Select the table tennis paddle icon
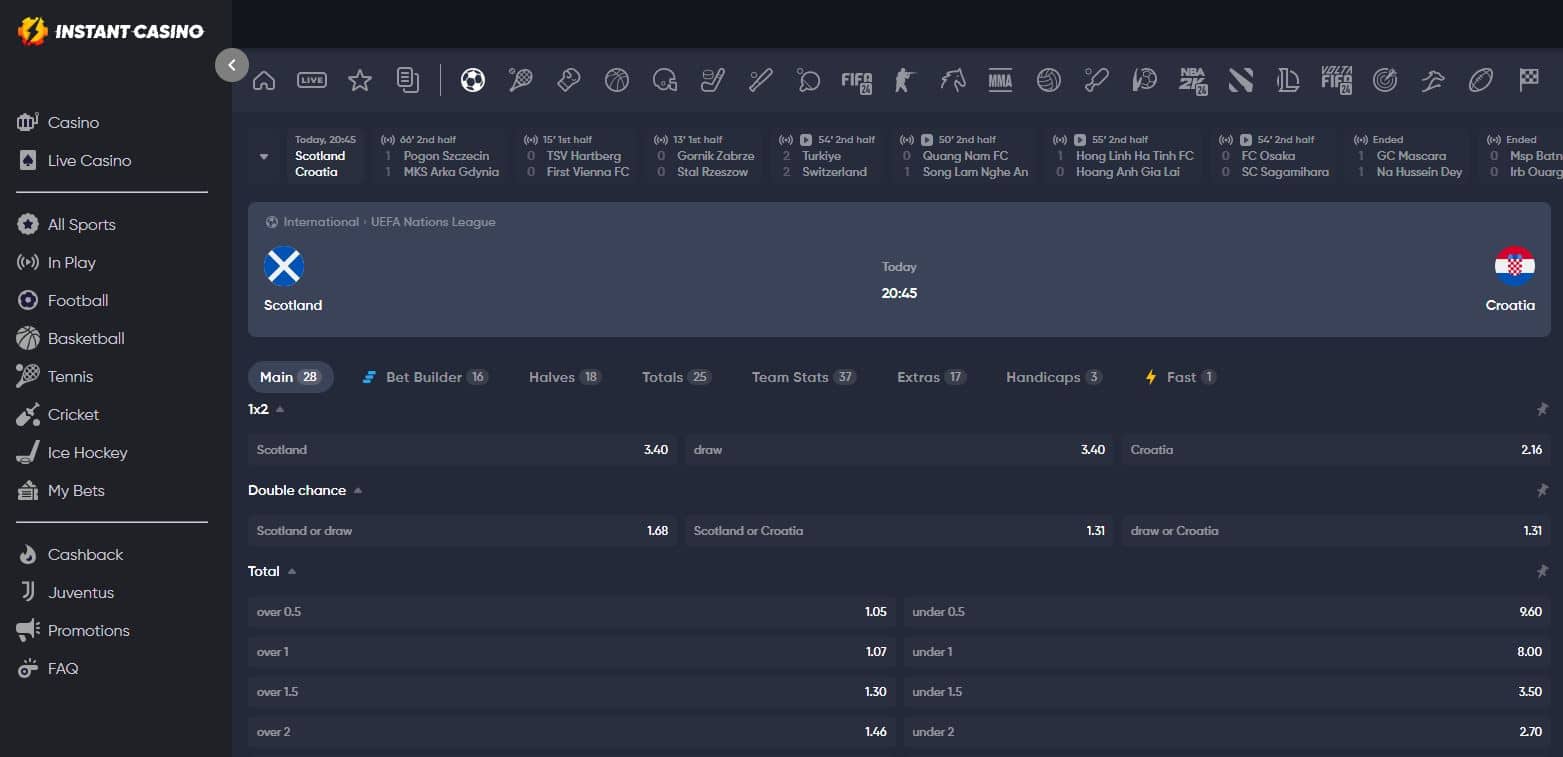Image resolution: width=1563 pixels, height=757 pixels. (x=809, y=80)
